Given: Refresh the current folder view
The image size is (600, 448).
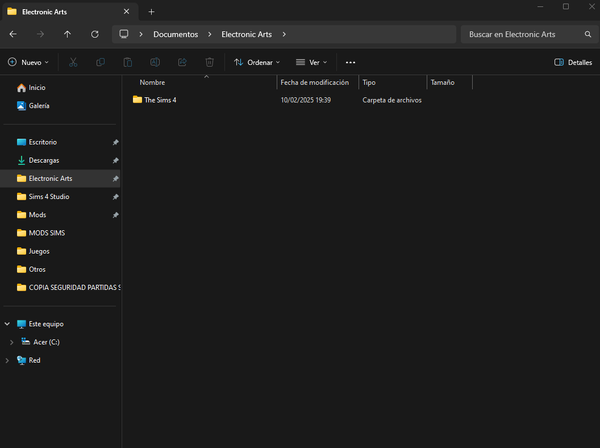Looking at the screenshot, I should 95,34.
